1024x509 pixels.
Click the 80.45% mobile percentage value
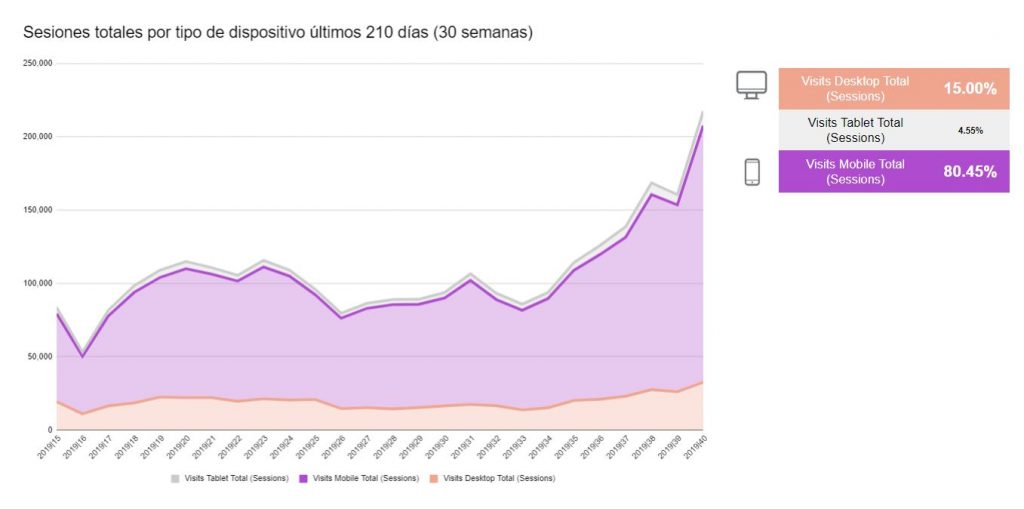click(x=970, y=172)
